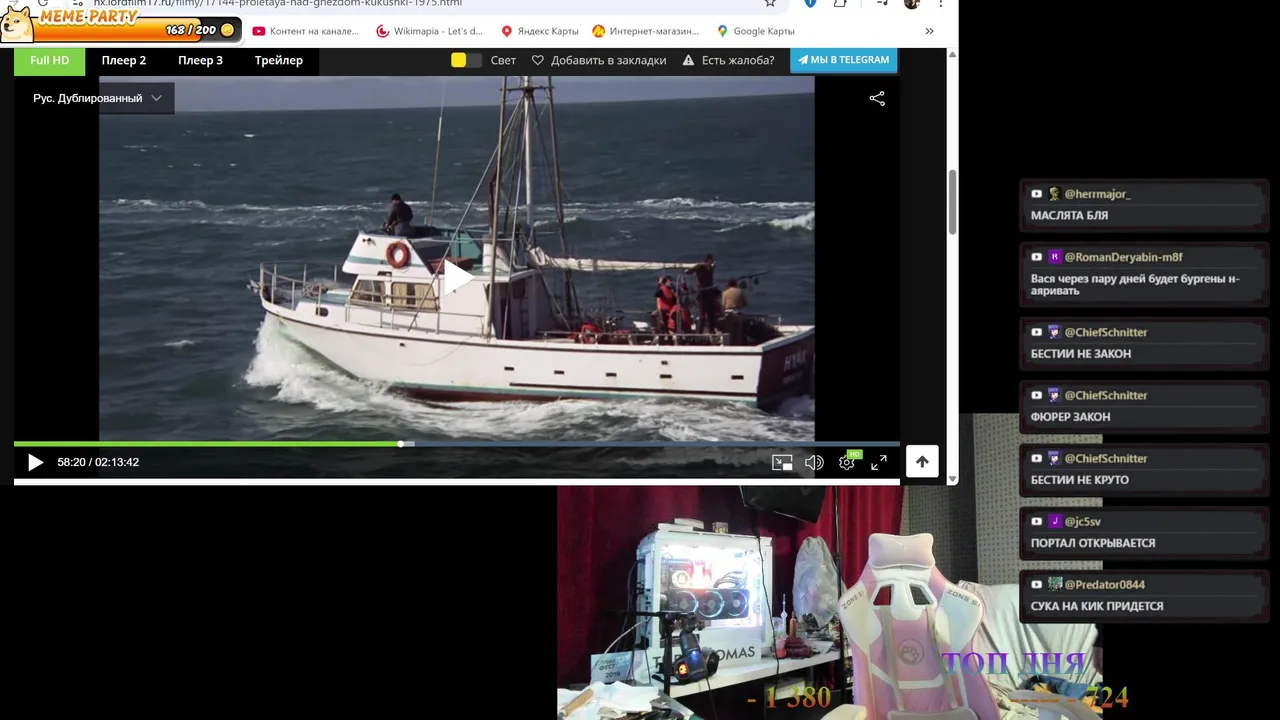1280x720 pixels.
Task: Click the YouTube icon beside @herrmajor_
Action: [1037, 194]
